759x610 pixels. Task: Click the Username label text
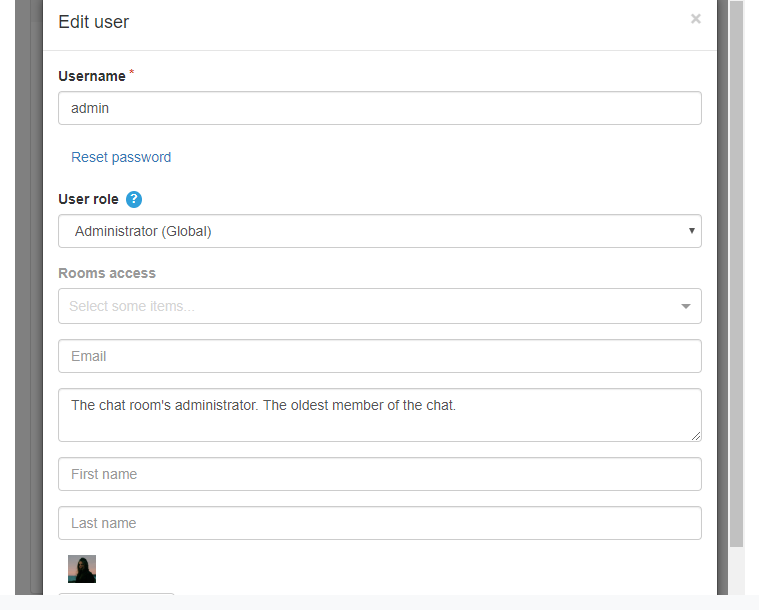(x=92, y=76)
